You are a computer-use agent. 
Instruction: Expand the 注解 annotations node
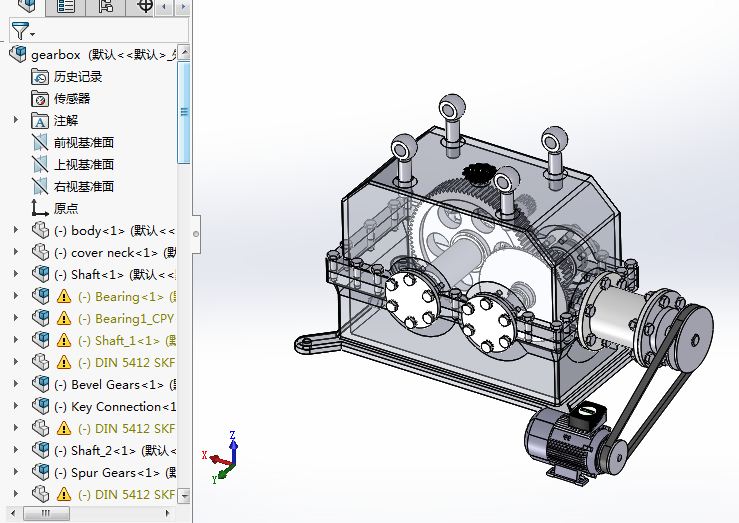pyautogui.click(x=15, y=120)
